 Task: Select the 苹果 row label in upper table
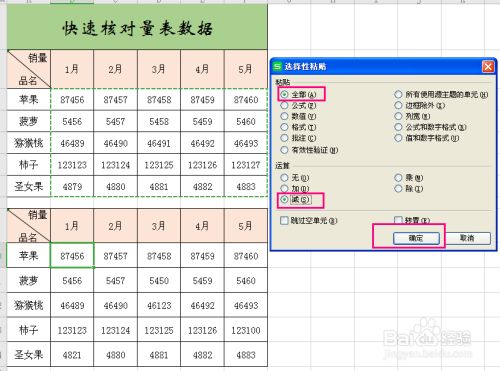(29, 100)
